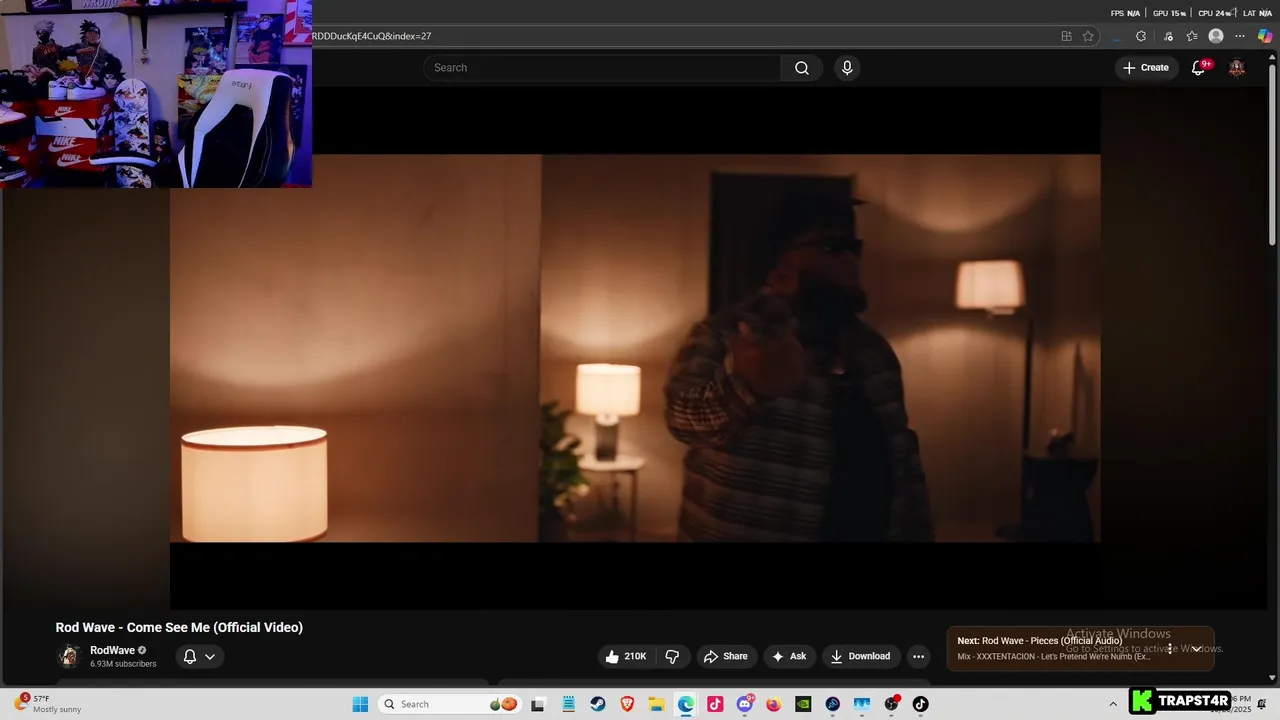Screen dimensions: 1280x720
Task: Open OBS Studio from taskbar
Action: [891, 704]
